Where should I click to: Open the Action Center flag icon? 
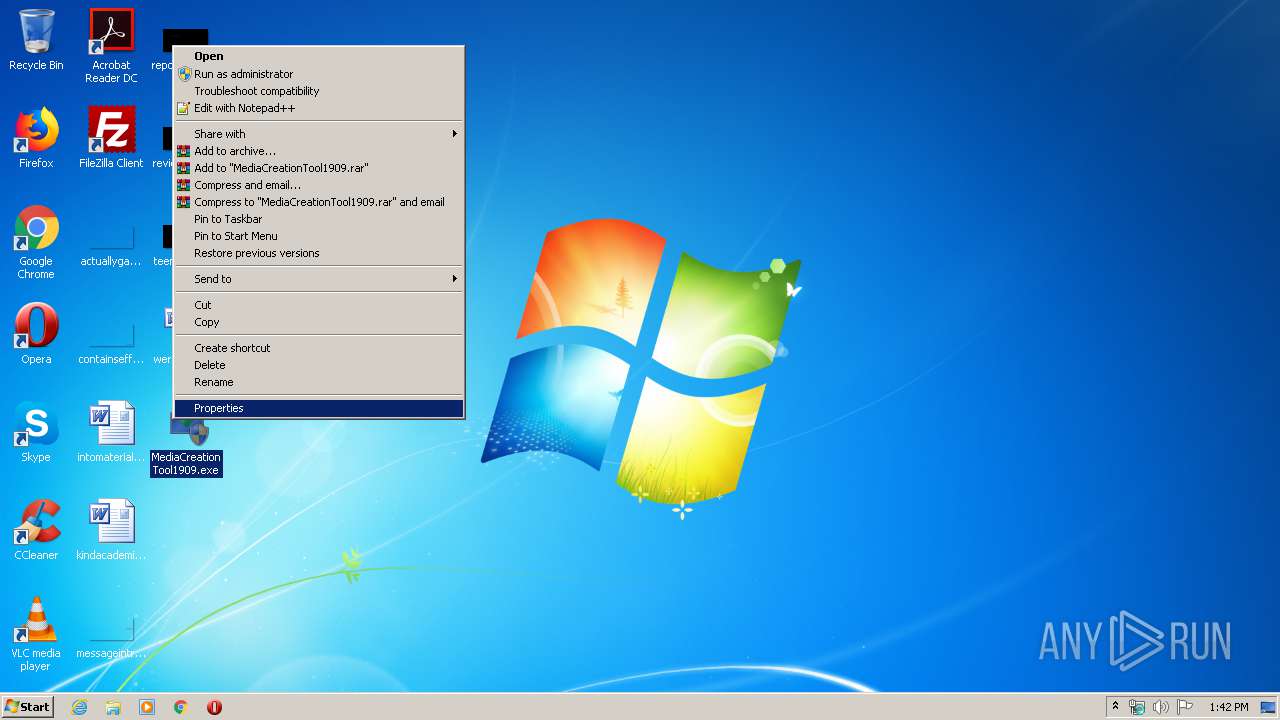[x=1185, y=707]
